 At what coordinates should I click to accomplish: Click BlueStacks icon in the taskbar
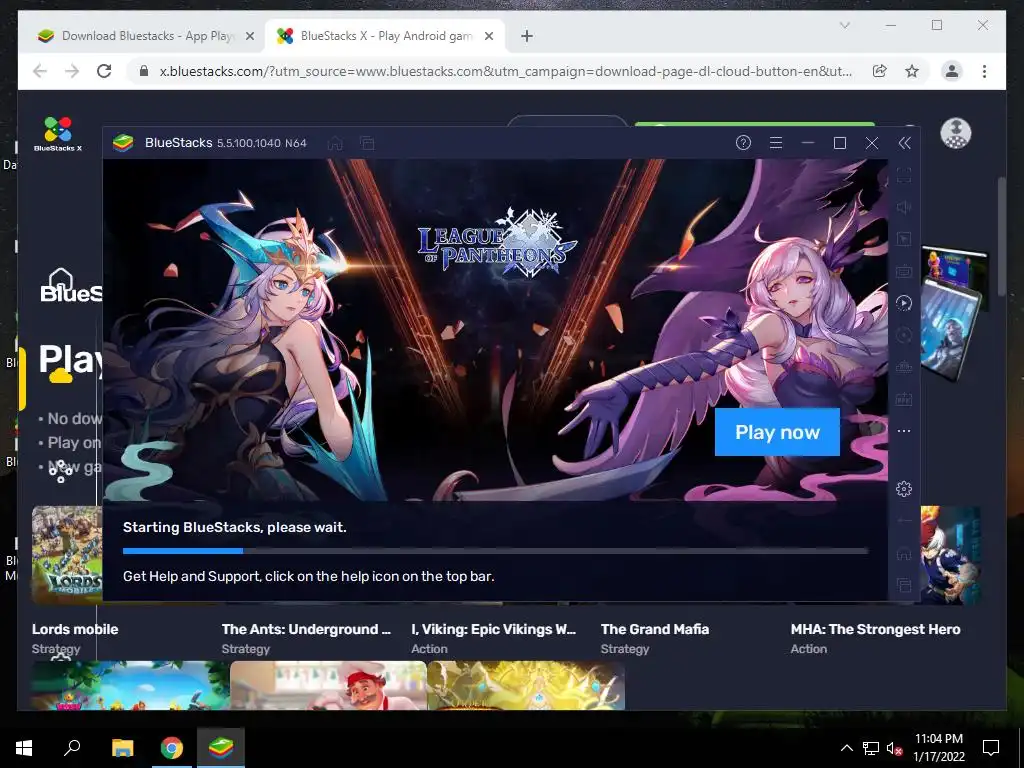click(221, 748)
